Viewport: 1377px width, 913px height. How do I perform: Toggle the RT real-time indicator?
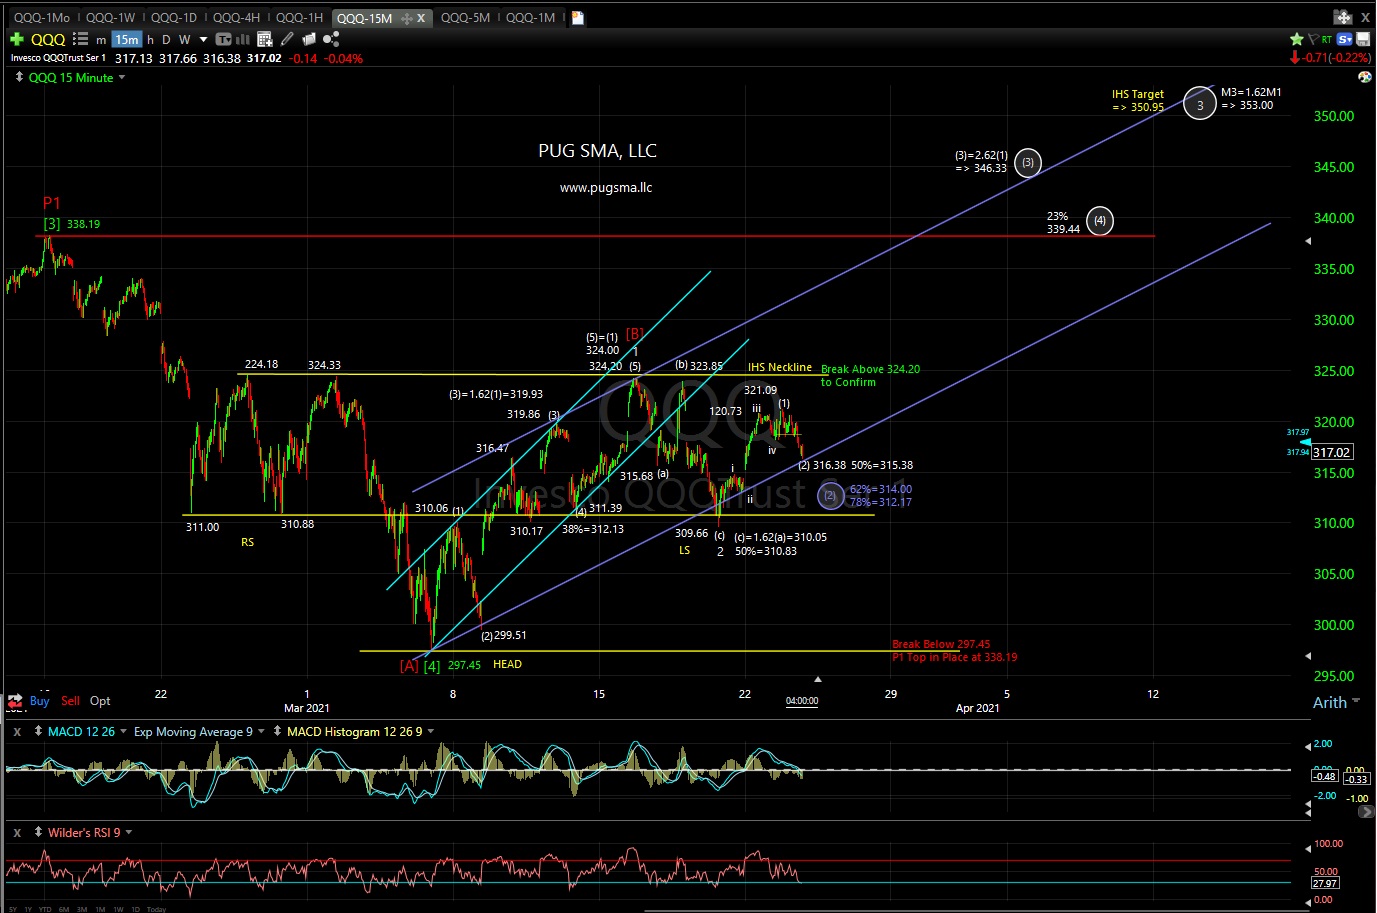[1327, 39]
